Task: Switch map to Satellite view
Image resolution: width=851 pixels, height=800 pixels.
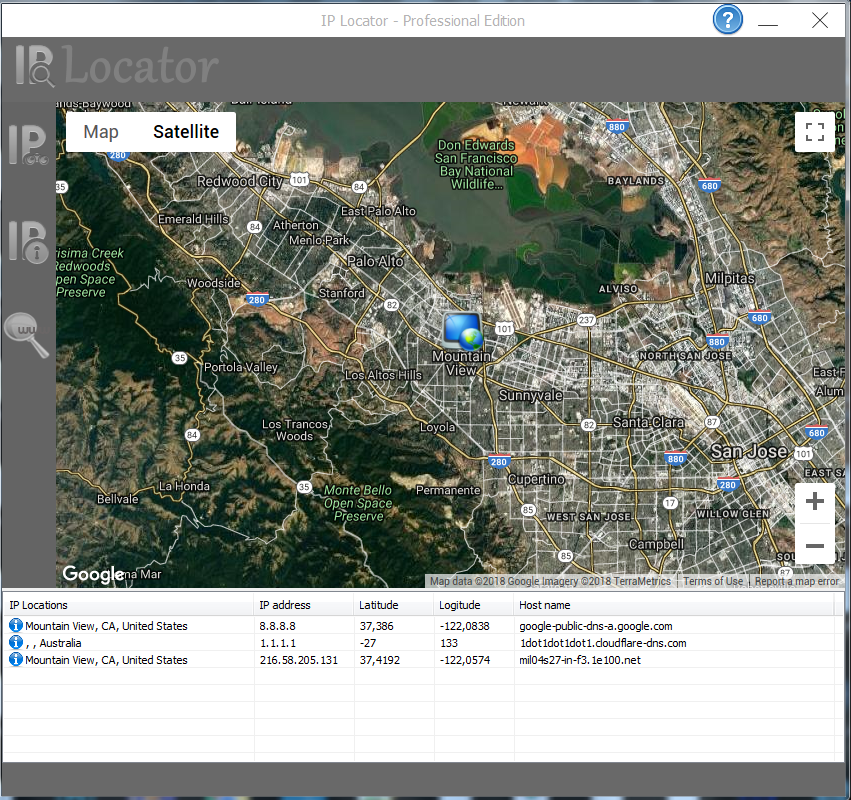Action: point(186,132)
